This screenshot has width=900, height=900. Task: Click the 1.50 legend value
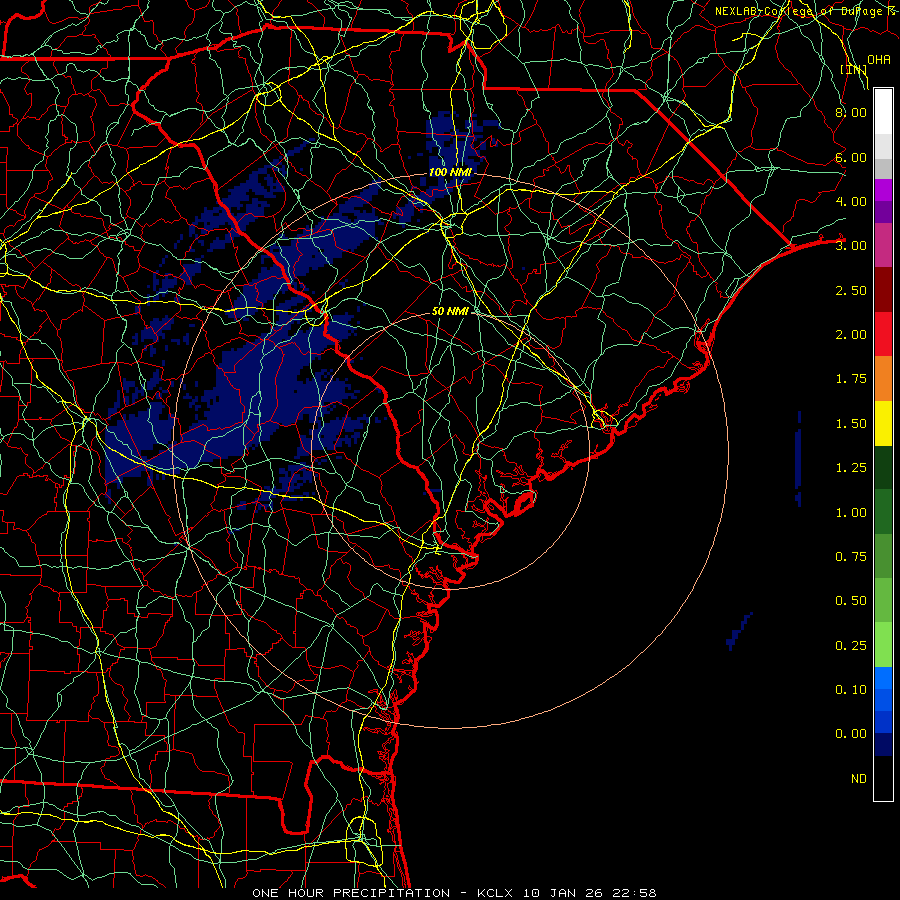851,424
